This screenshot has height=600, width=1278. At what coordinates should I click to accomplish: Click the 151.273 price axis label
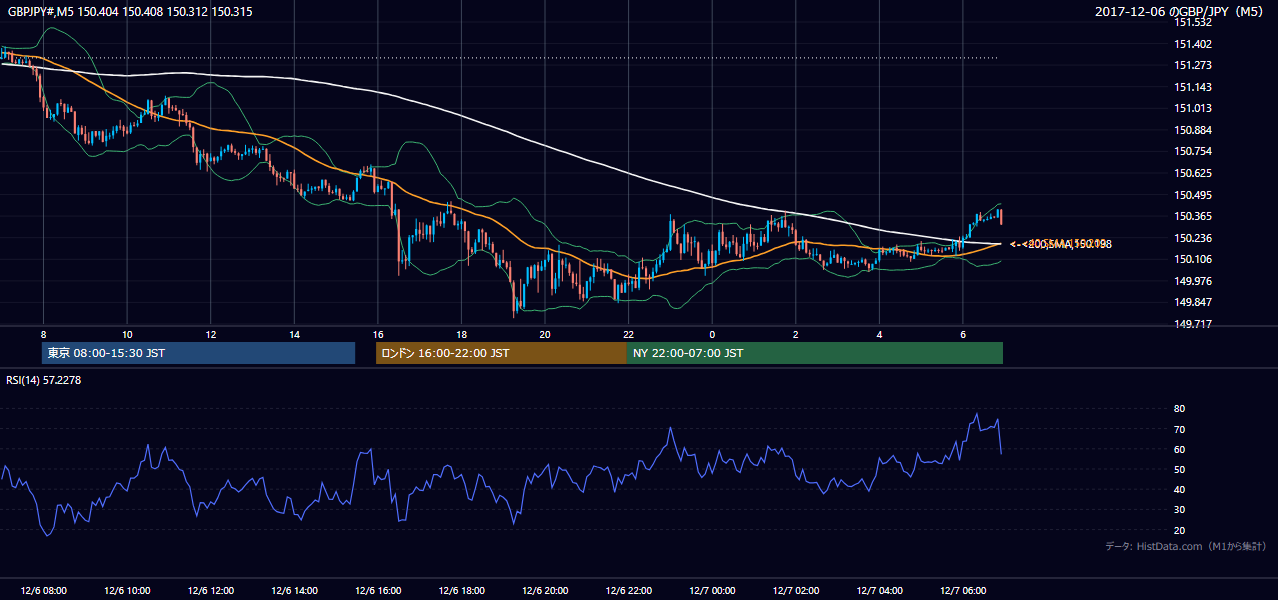click(1192, 66)
